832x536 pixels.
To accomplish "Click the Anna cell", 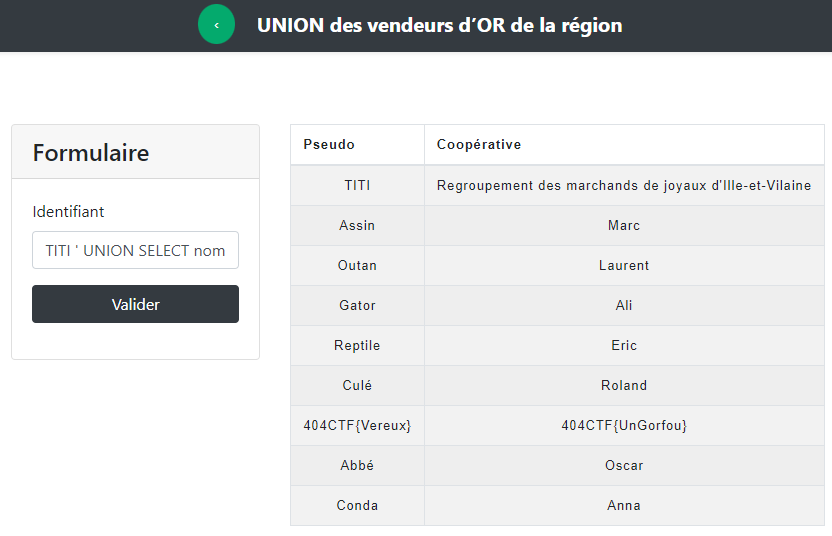I will coord(624,505).
